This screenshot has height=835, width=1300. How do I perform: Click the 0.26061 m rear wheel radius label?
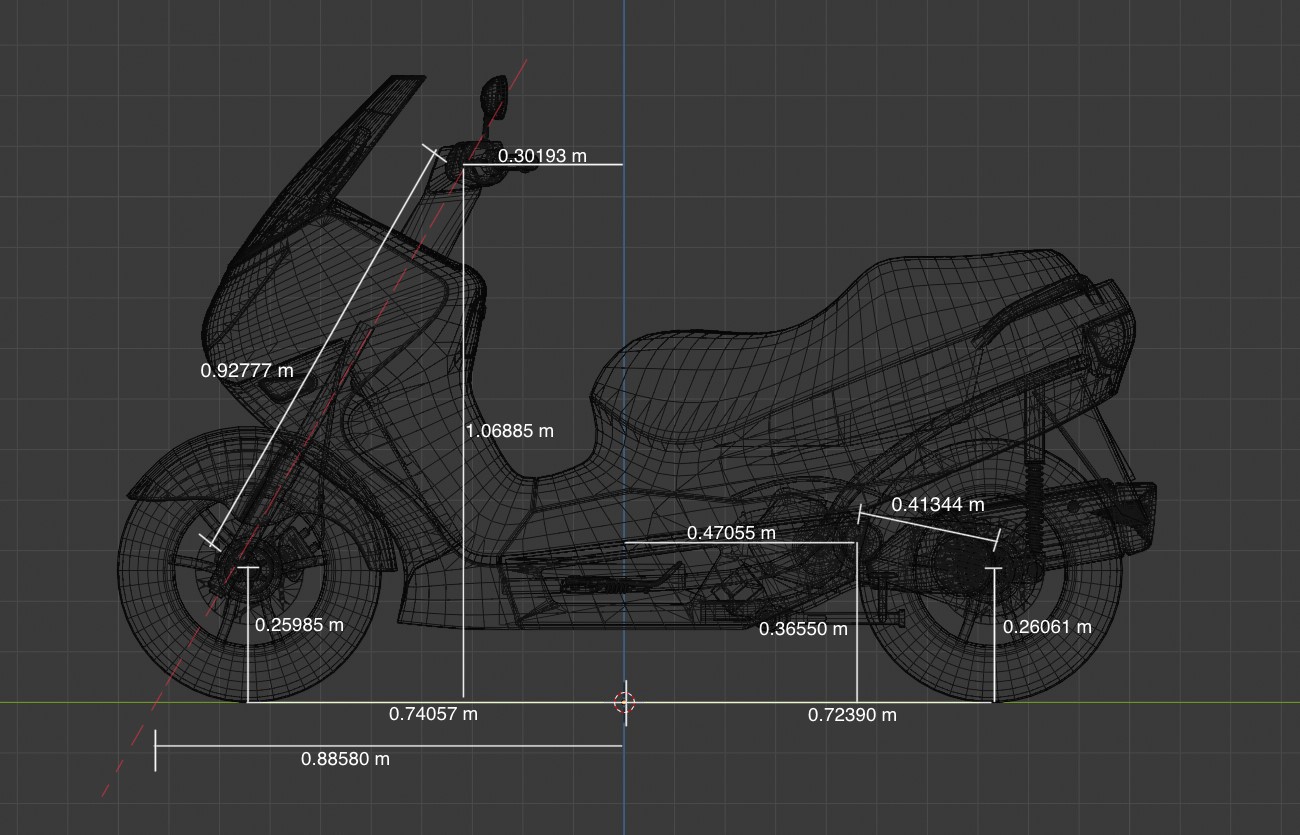[x=1047, y=627]
